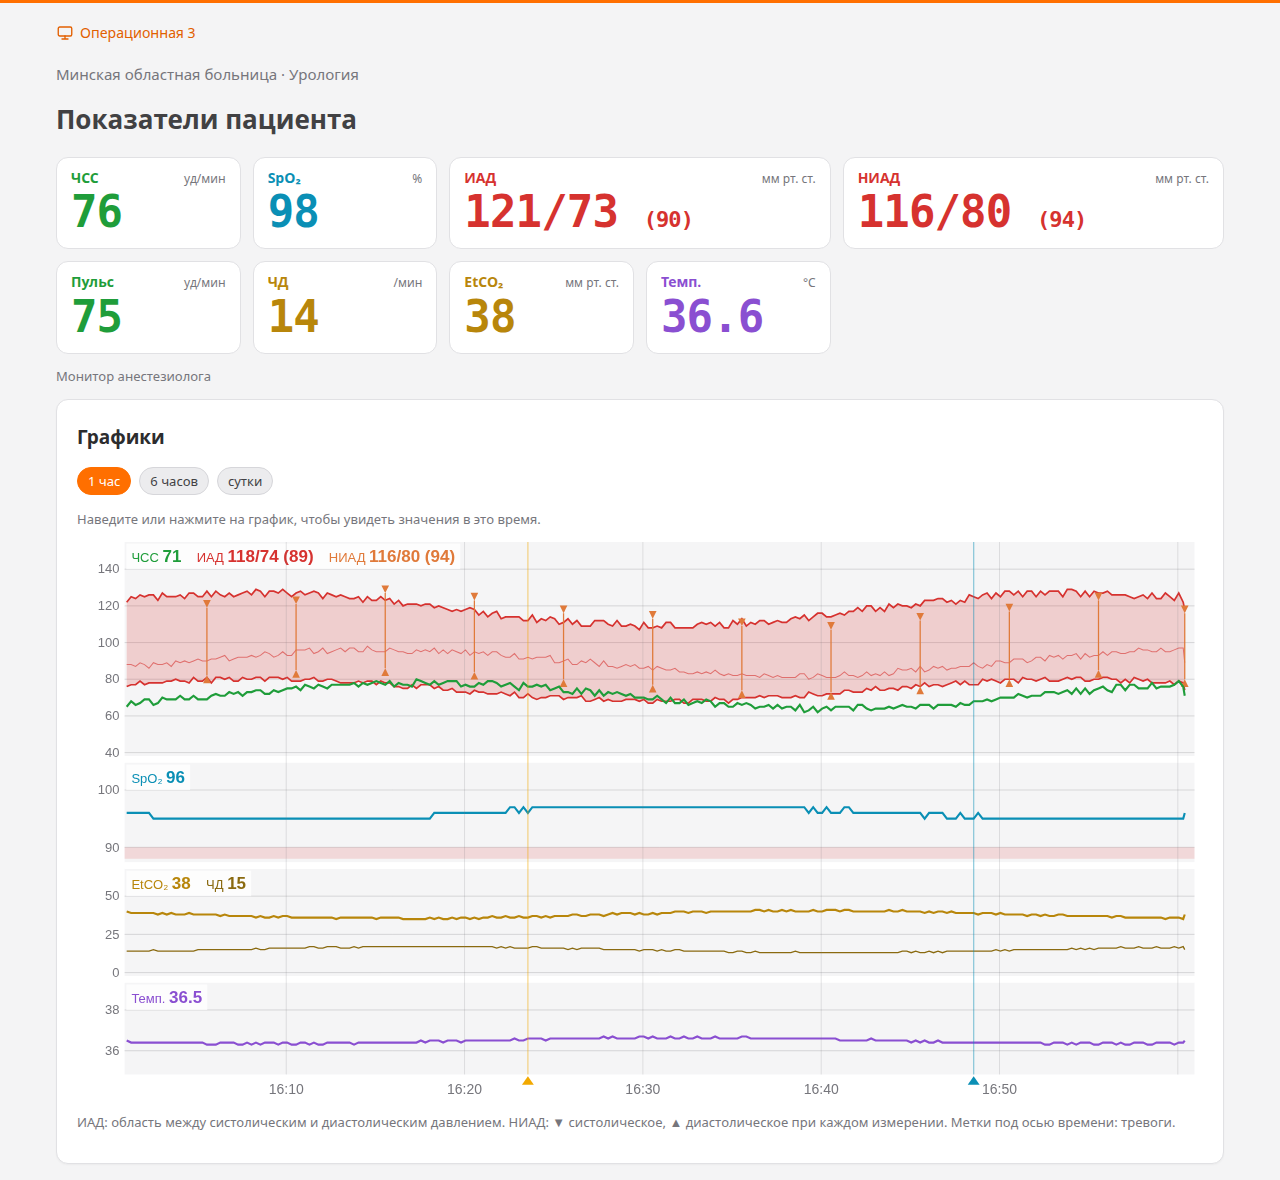
Task: Click the SpO₂ 96 chart label
Action: point(158,778)
